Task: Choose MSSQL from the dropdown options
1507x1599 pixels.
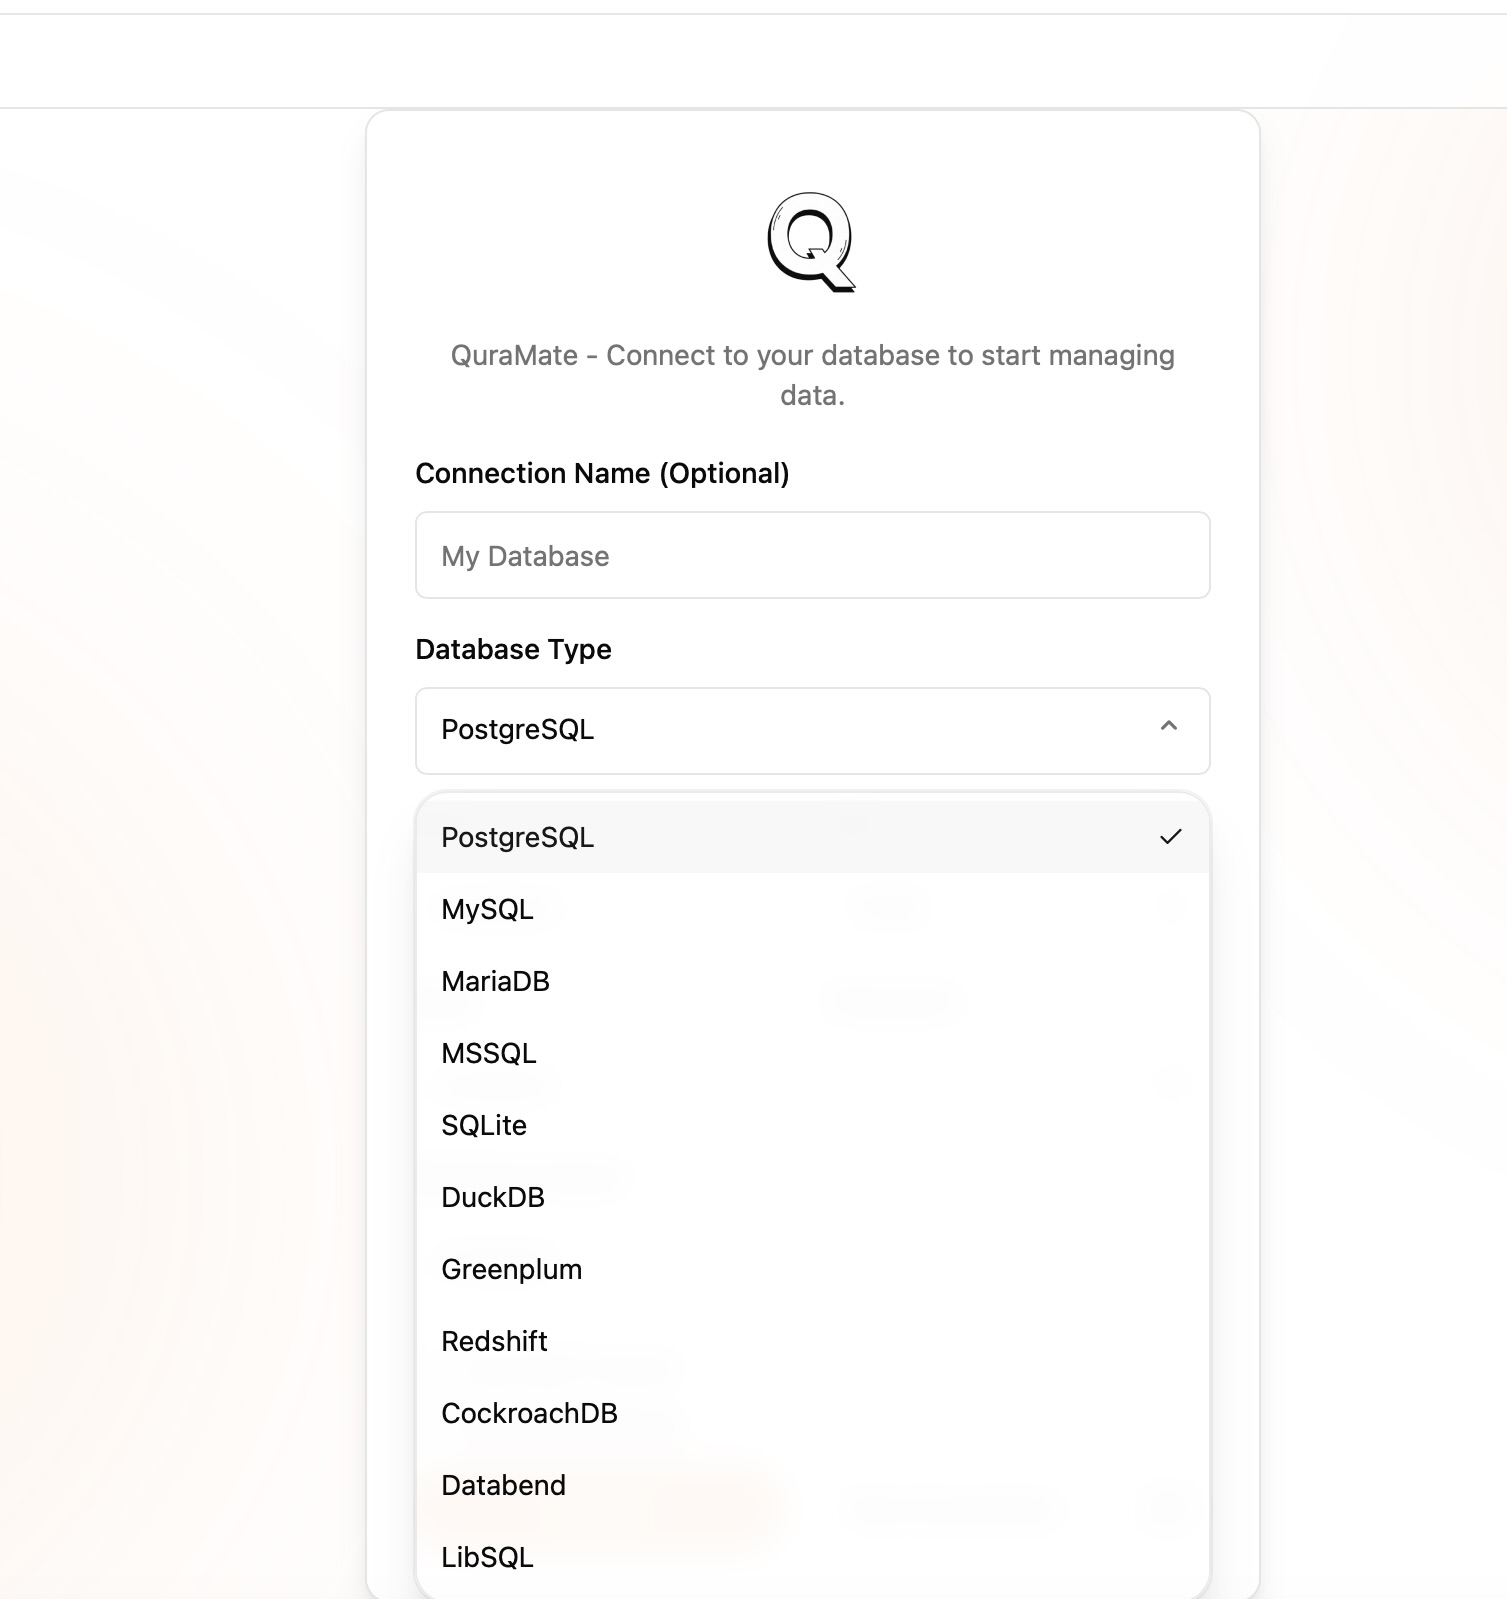Action: (489, 1052)
